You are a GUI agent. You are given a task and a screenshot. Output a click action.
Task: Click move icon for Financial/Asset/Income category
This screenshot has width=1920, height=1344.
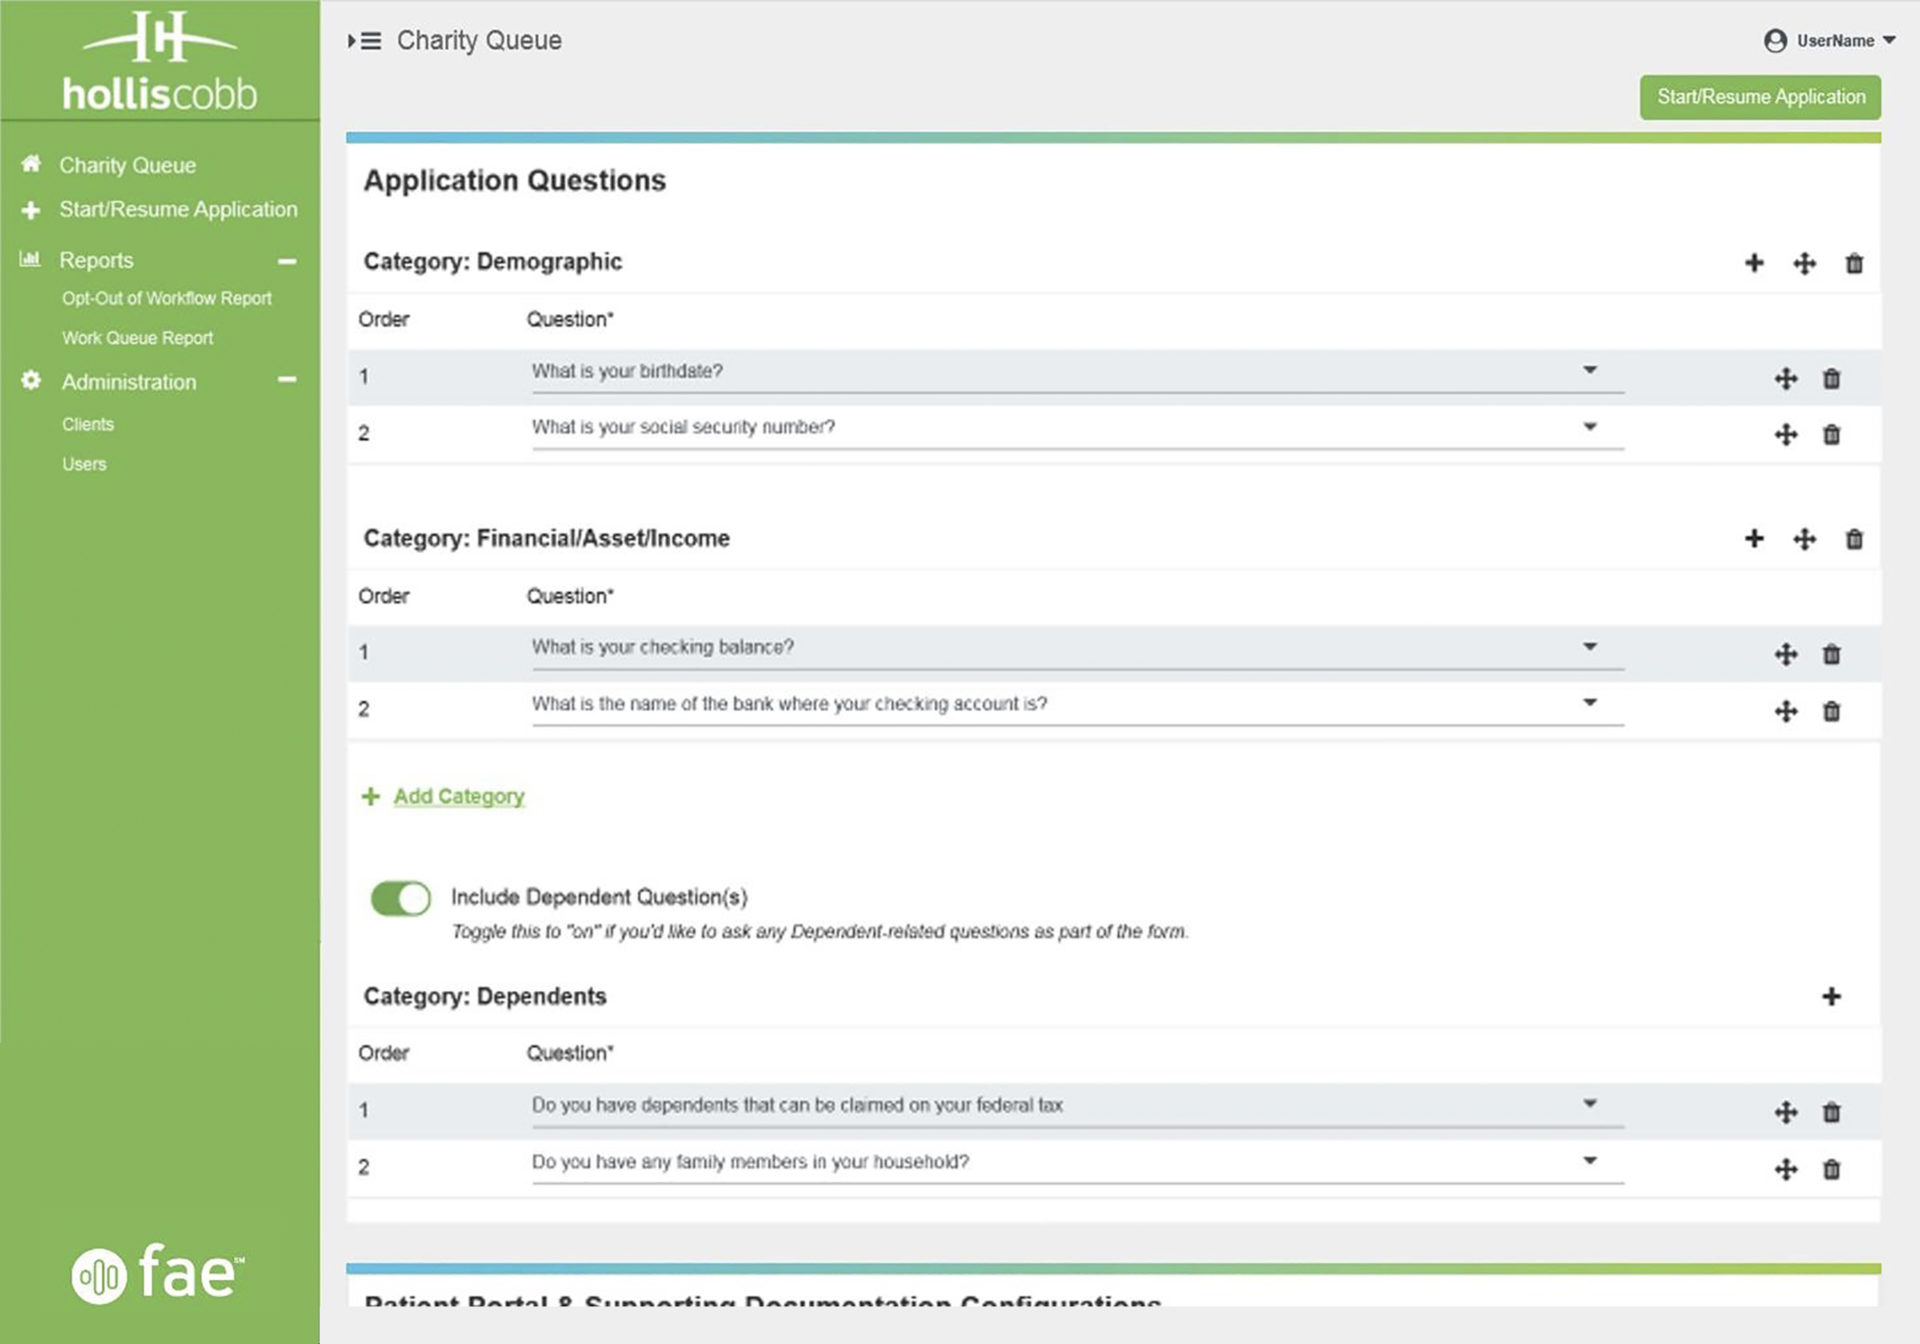pyautogui.click(x=1804, y=539)
